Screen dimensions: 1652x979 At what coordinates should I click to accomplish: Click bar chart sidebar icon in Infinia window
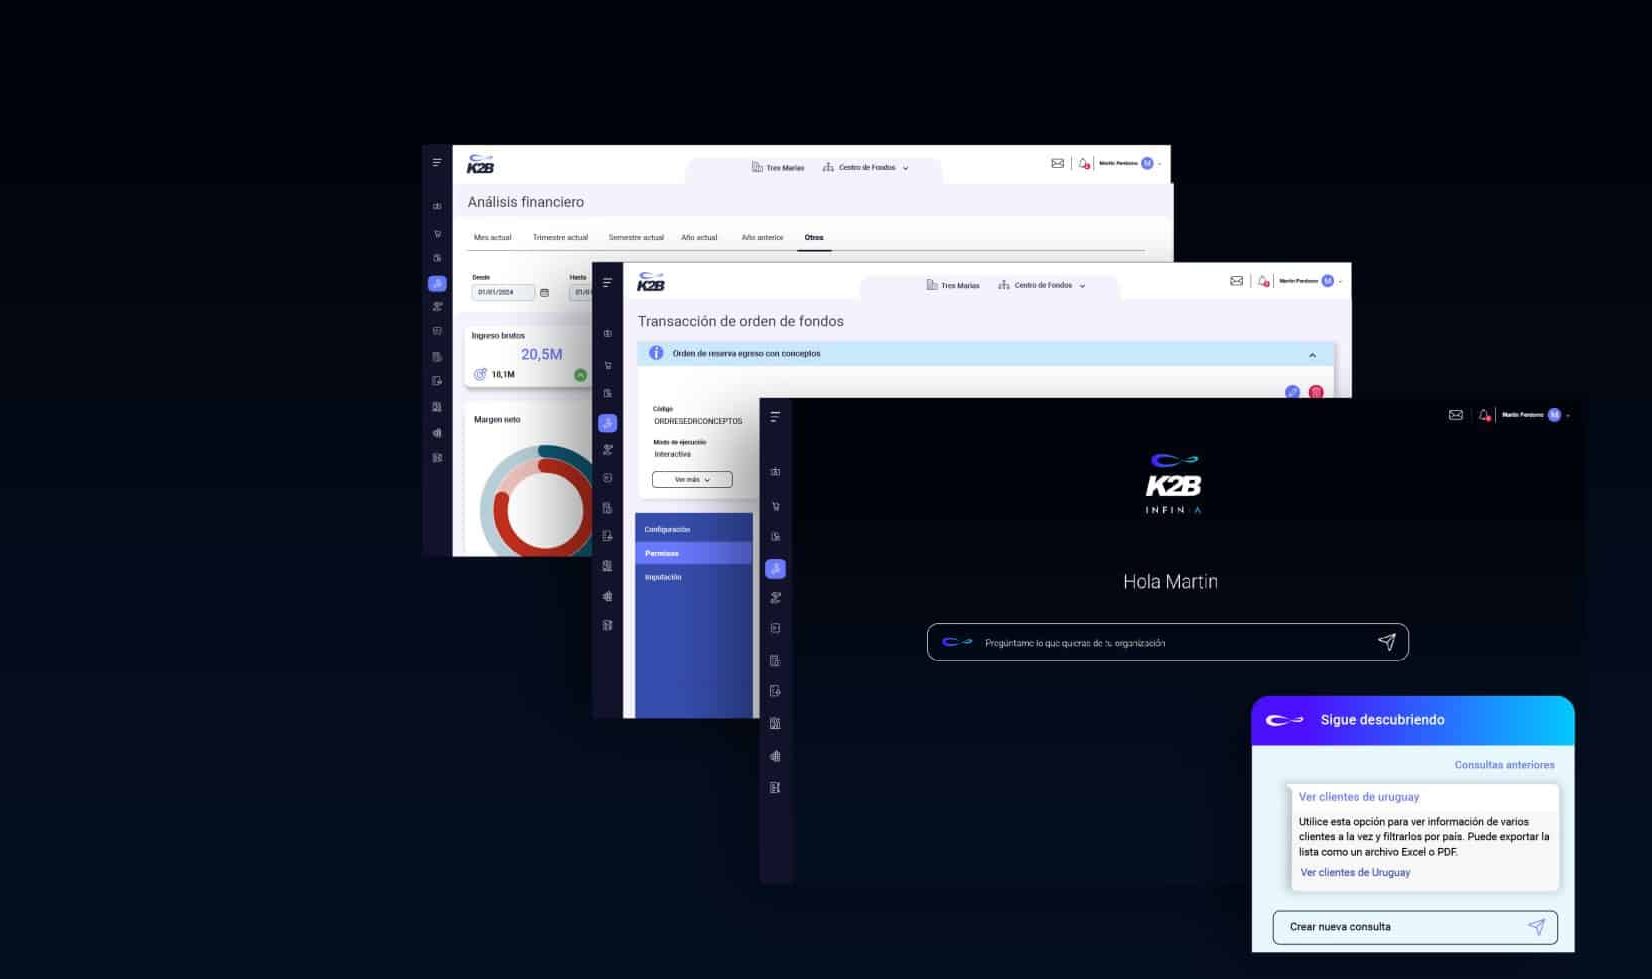pos(775,756)
